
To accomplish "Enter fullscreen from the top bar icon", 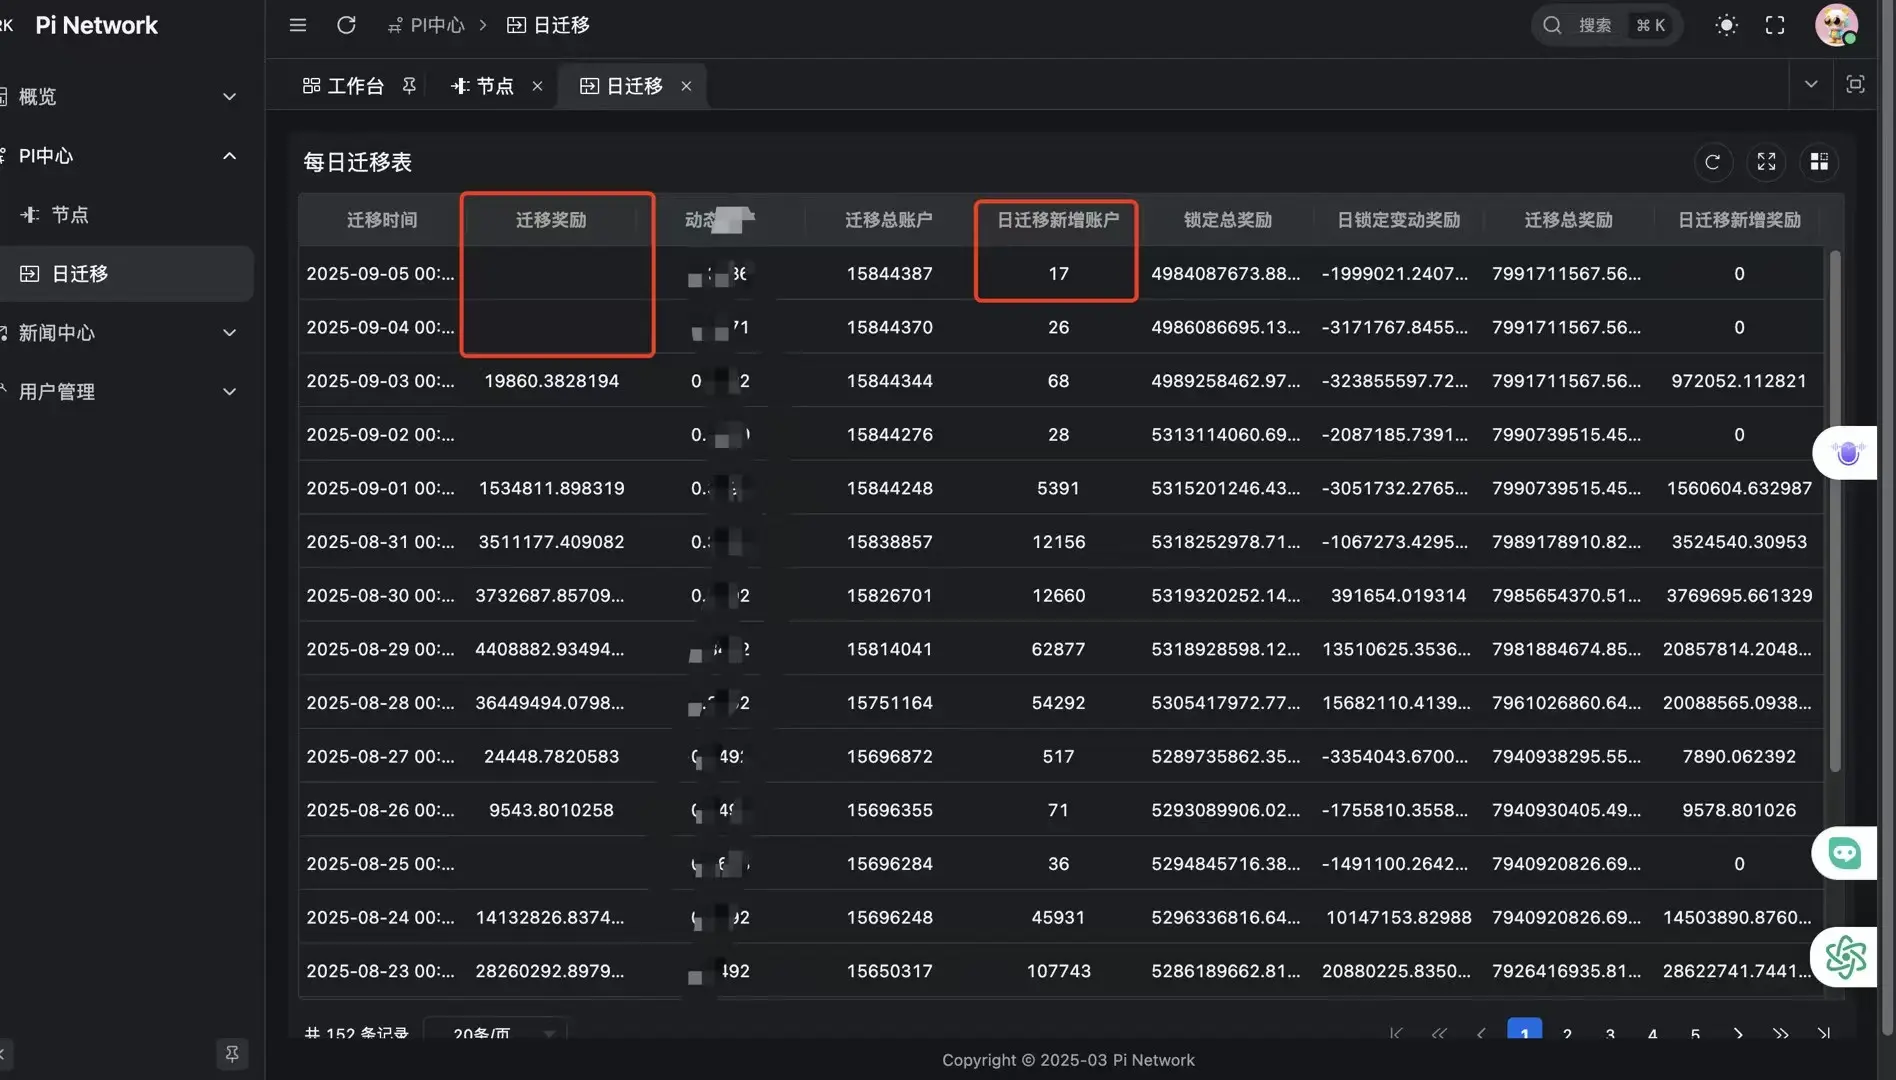I will pos(1775,25).
